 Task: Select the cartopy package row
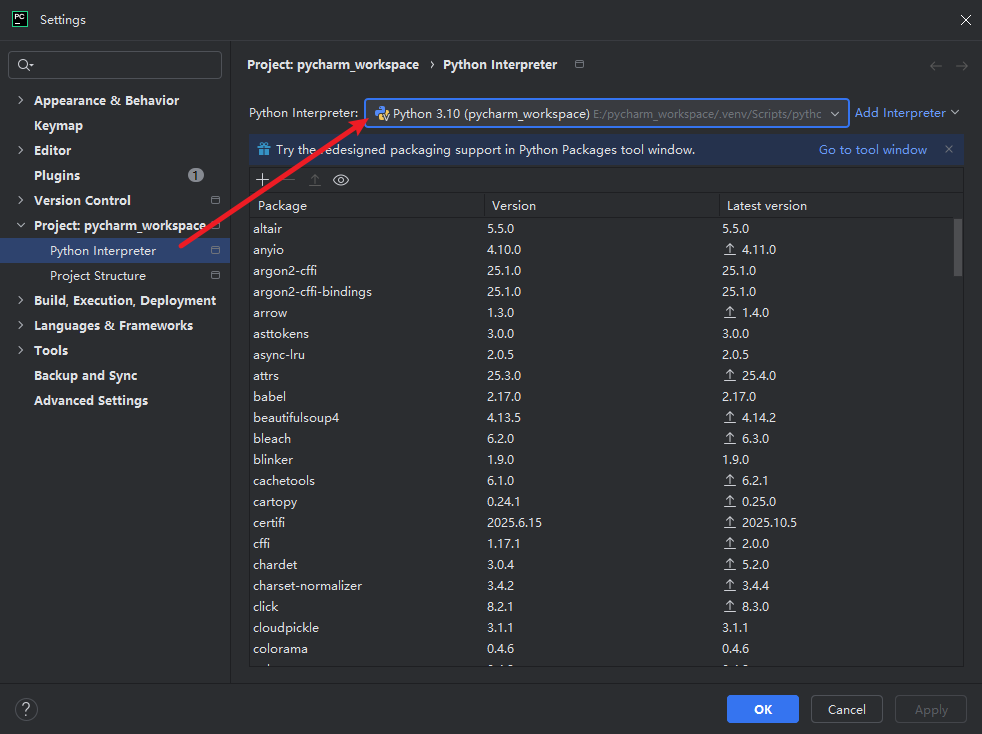coord(601,502)
